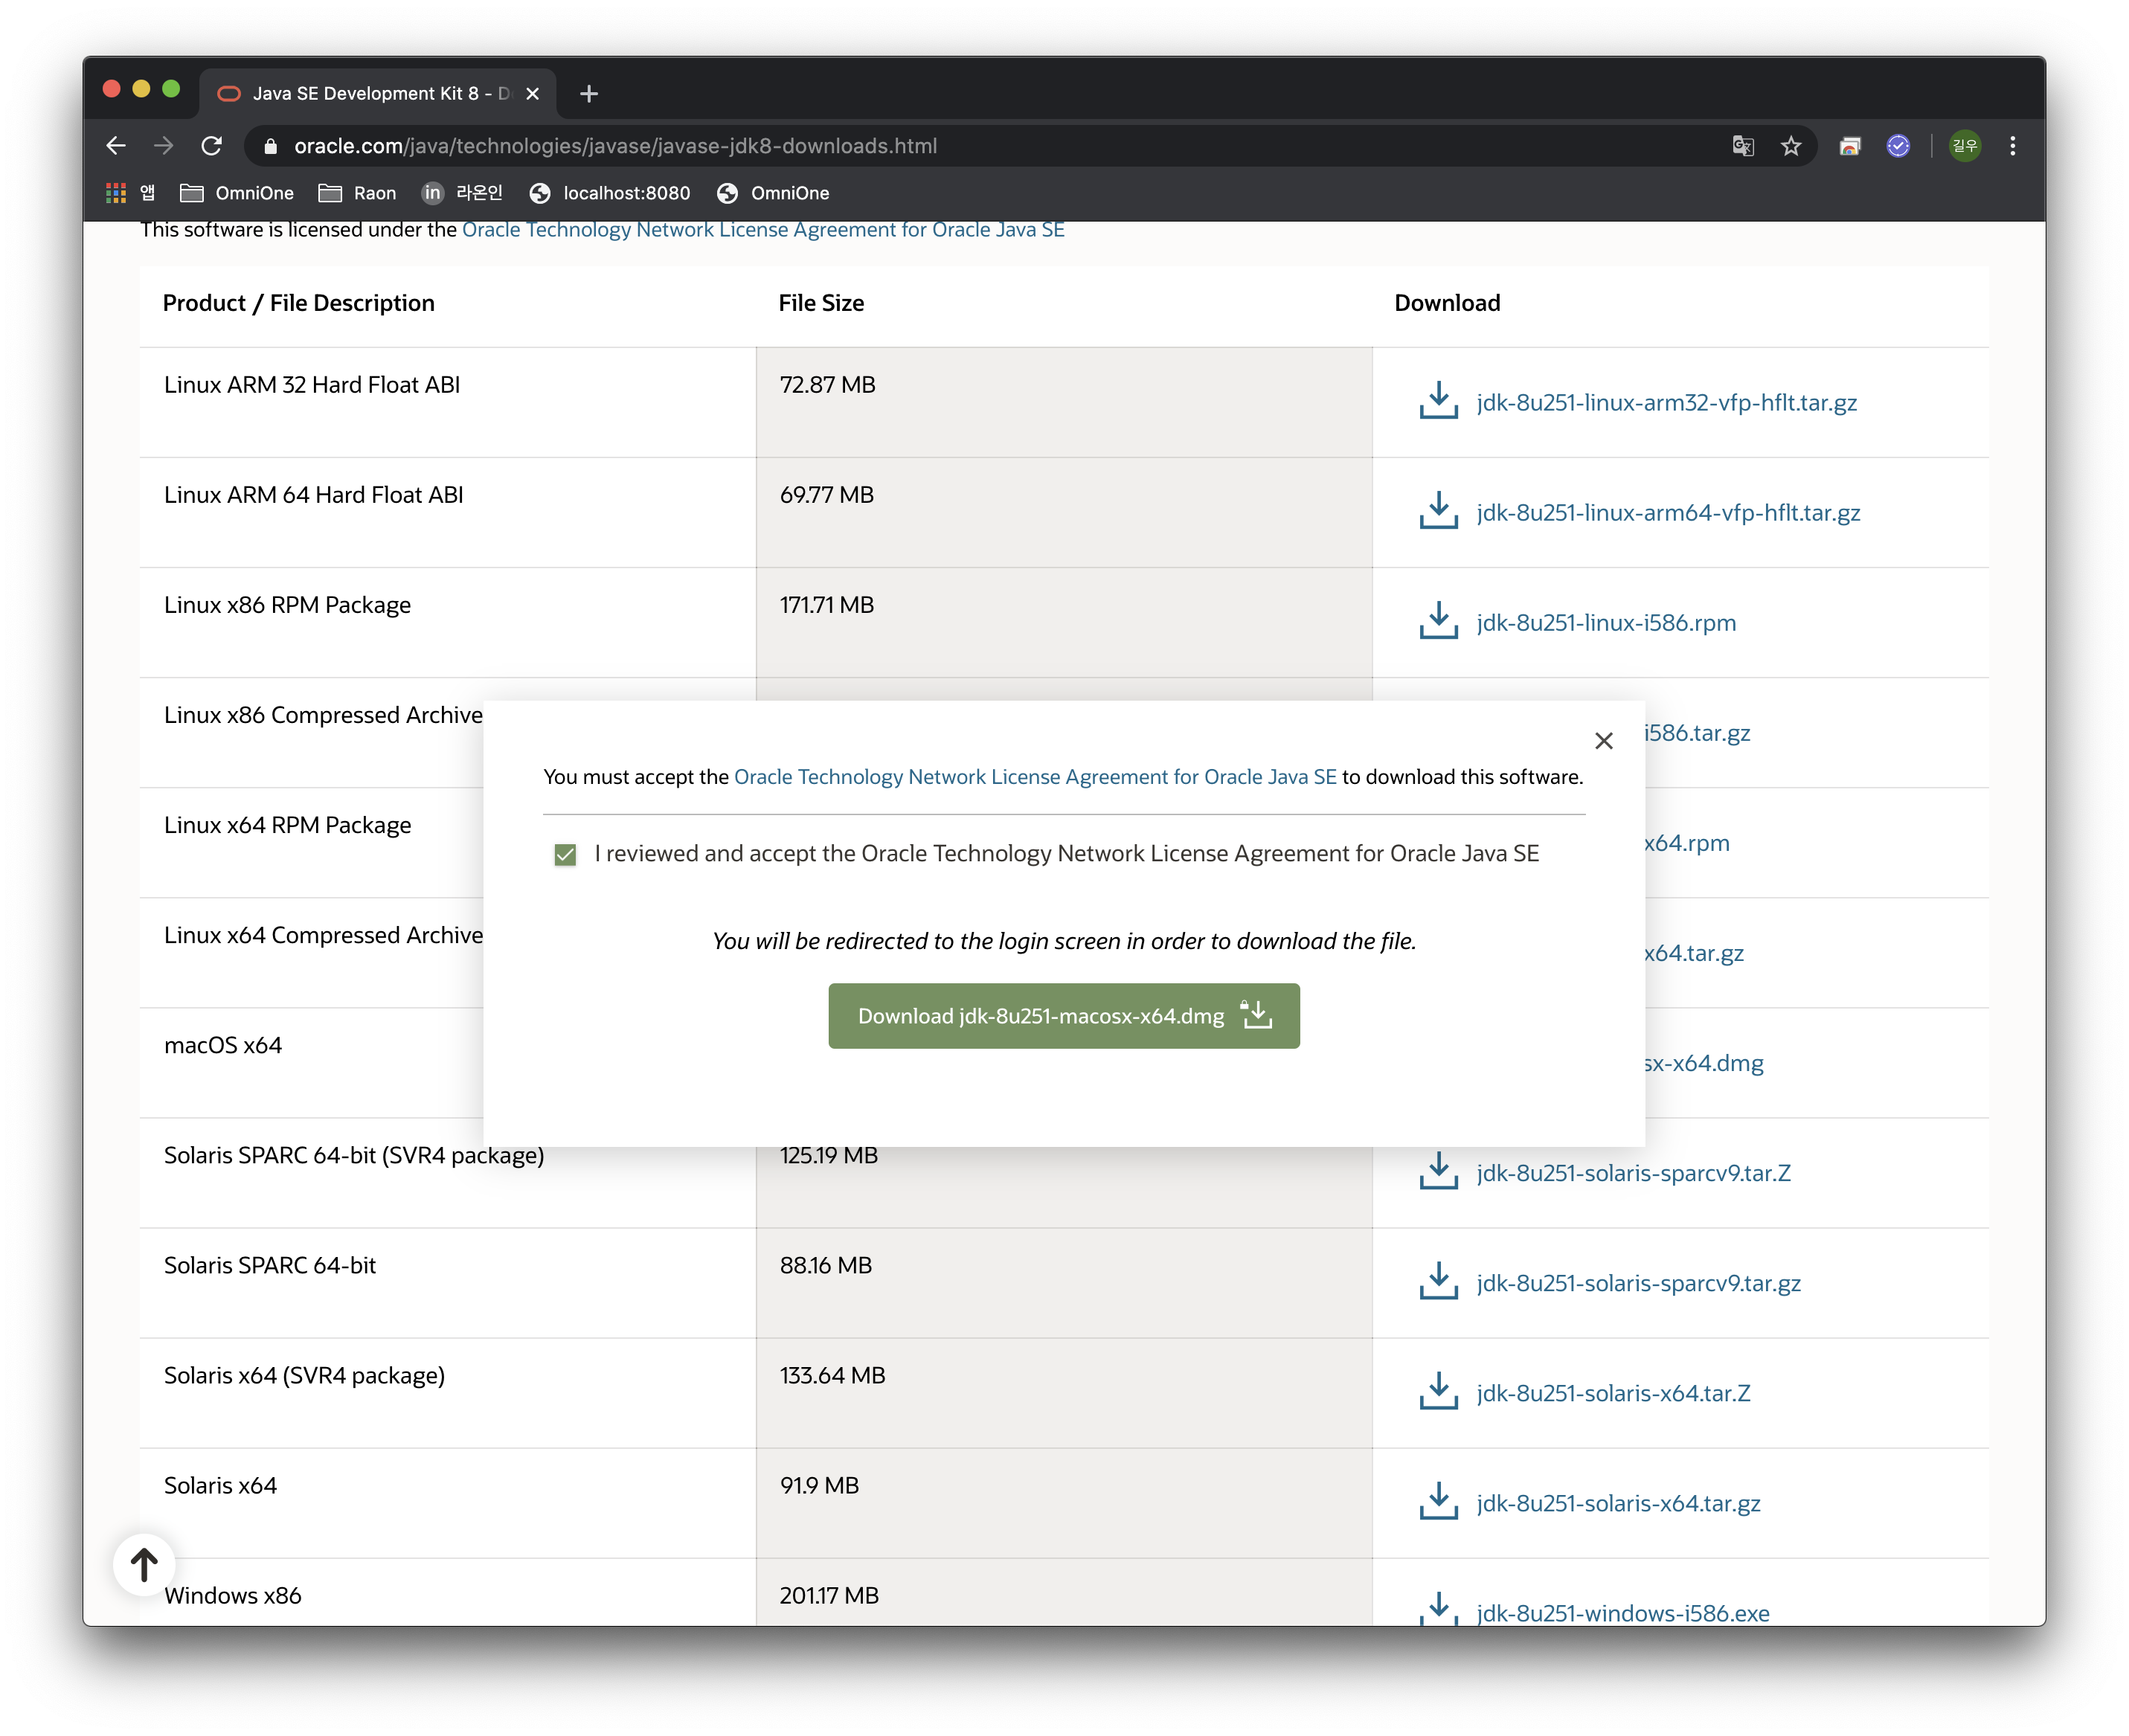The width and height of the screenshot is (2129, 1736).
Task: Click the browser forward arrow
Action: (164, 146)
